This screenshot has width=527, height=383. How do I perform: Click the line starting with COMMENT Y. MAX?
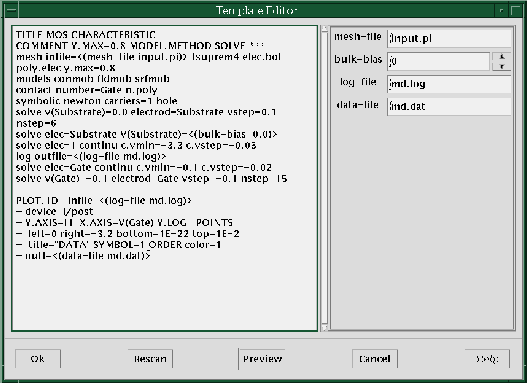pyautogui.click(x=139, y=46)
